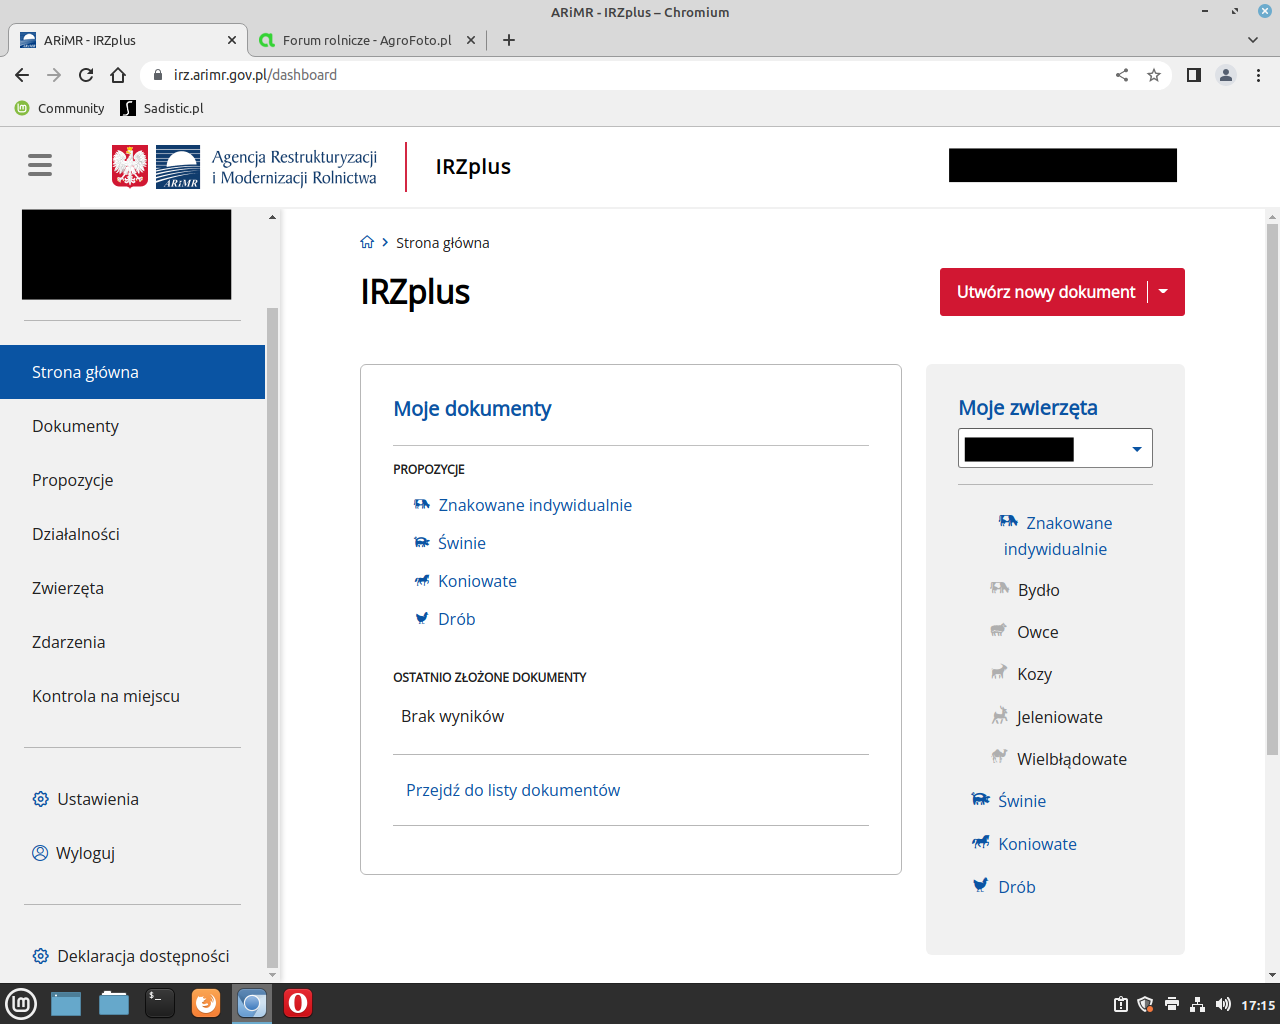Bookmark page with the star icon
The image size is (1280, 1024).
coord(1154,75)
